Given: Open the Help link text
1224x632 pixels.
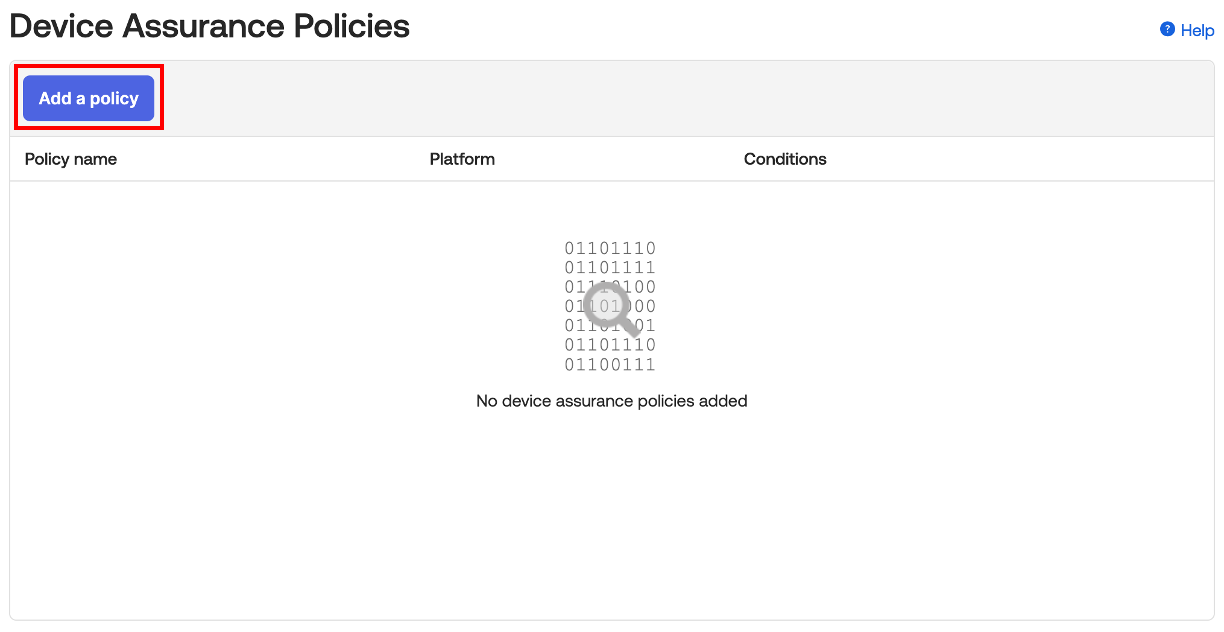Looking at the screenshot, I should click(x=1197, y=30).
